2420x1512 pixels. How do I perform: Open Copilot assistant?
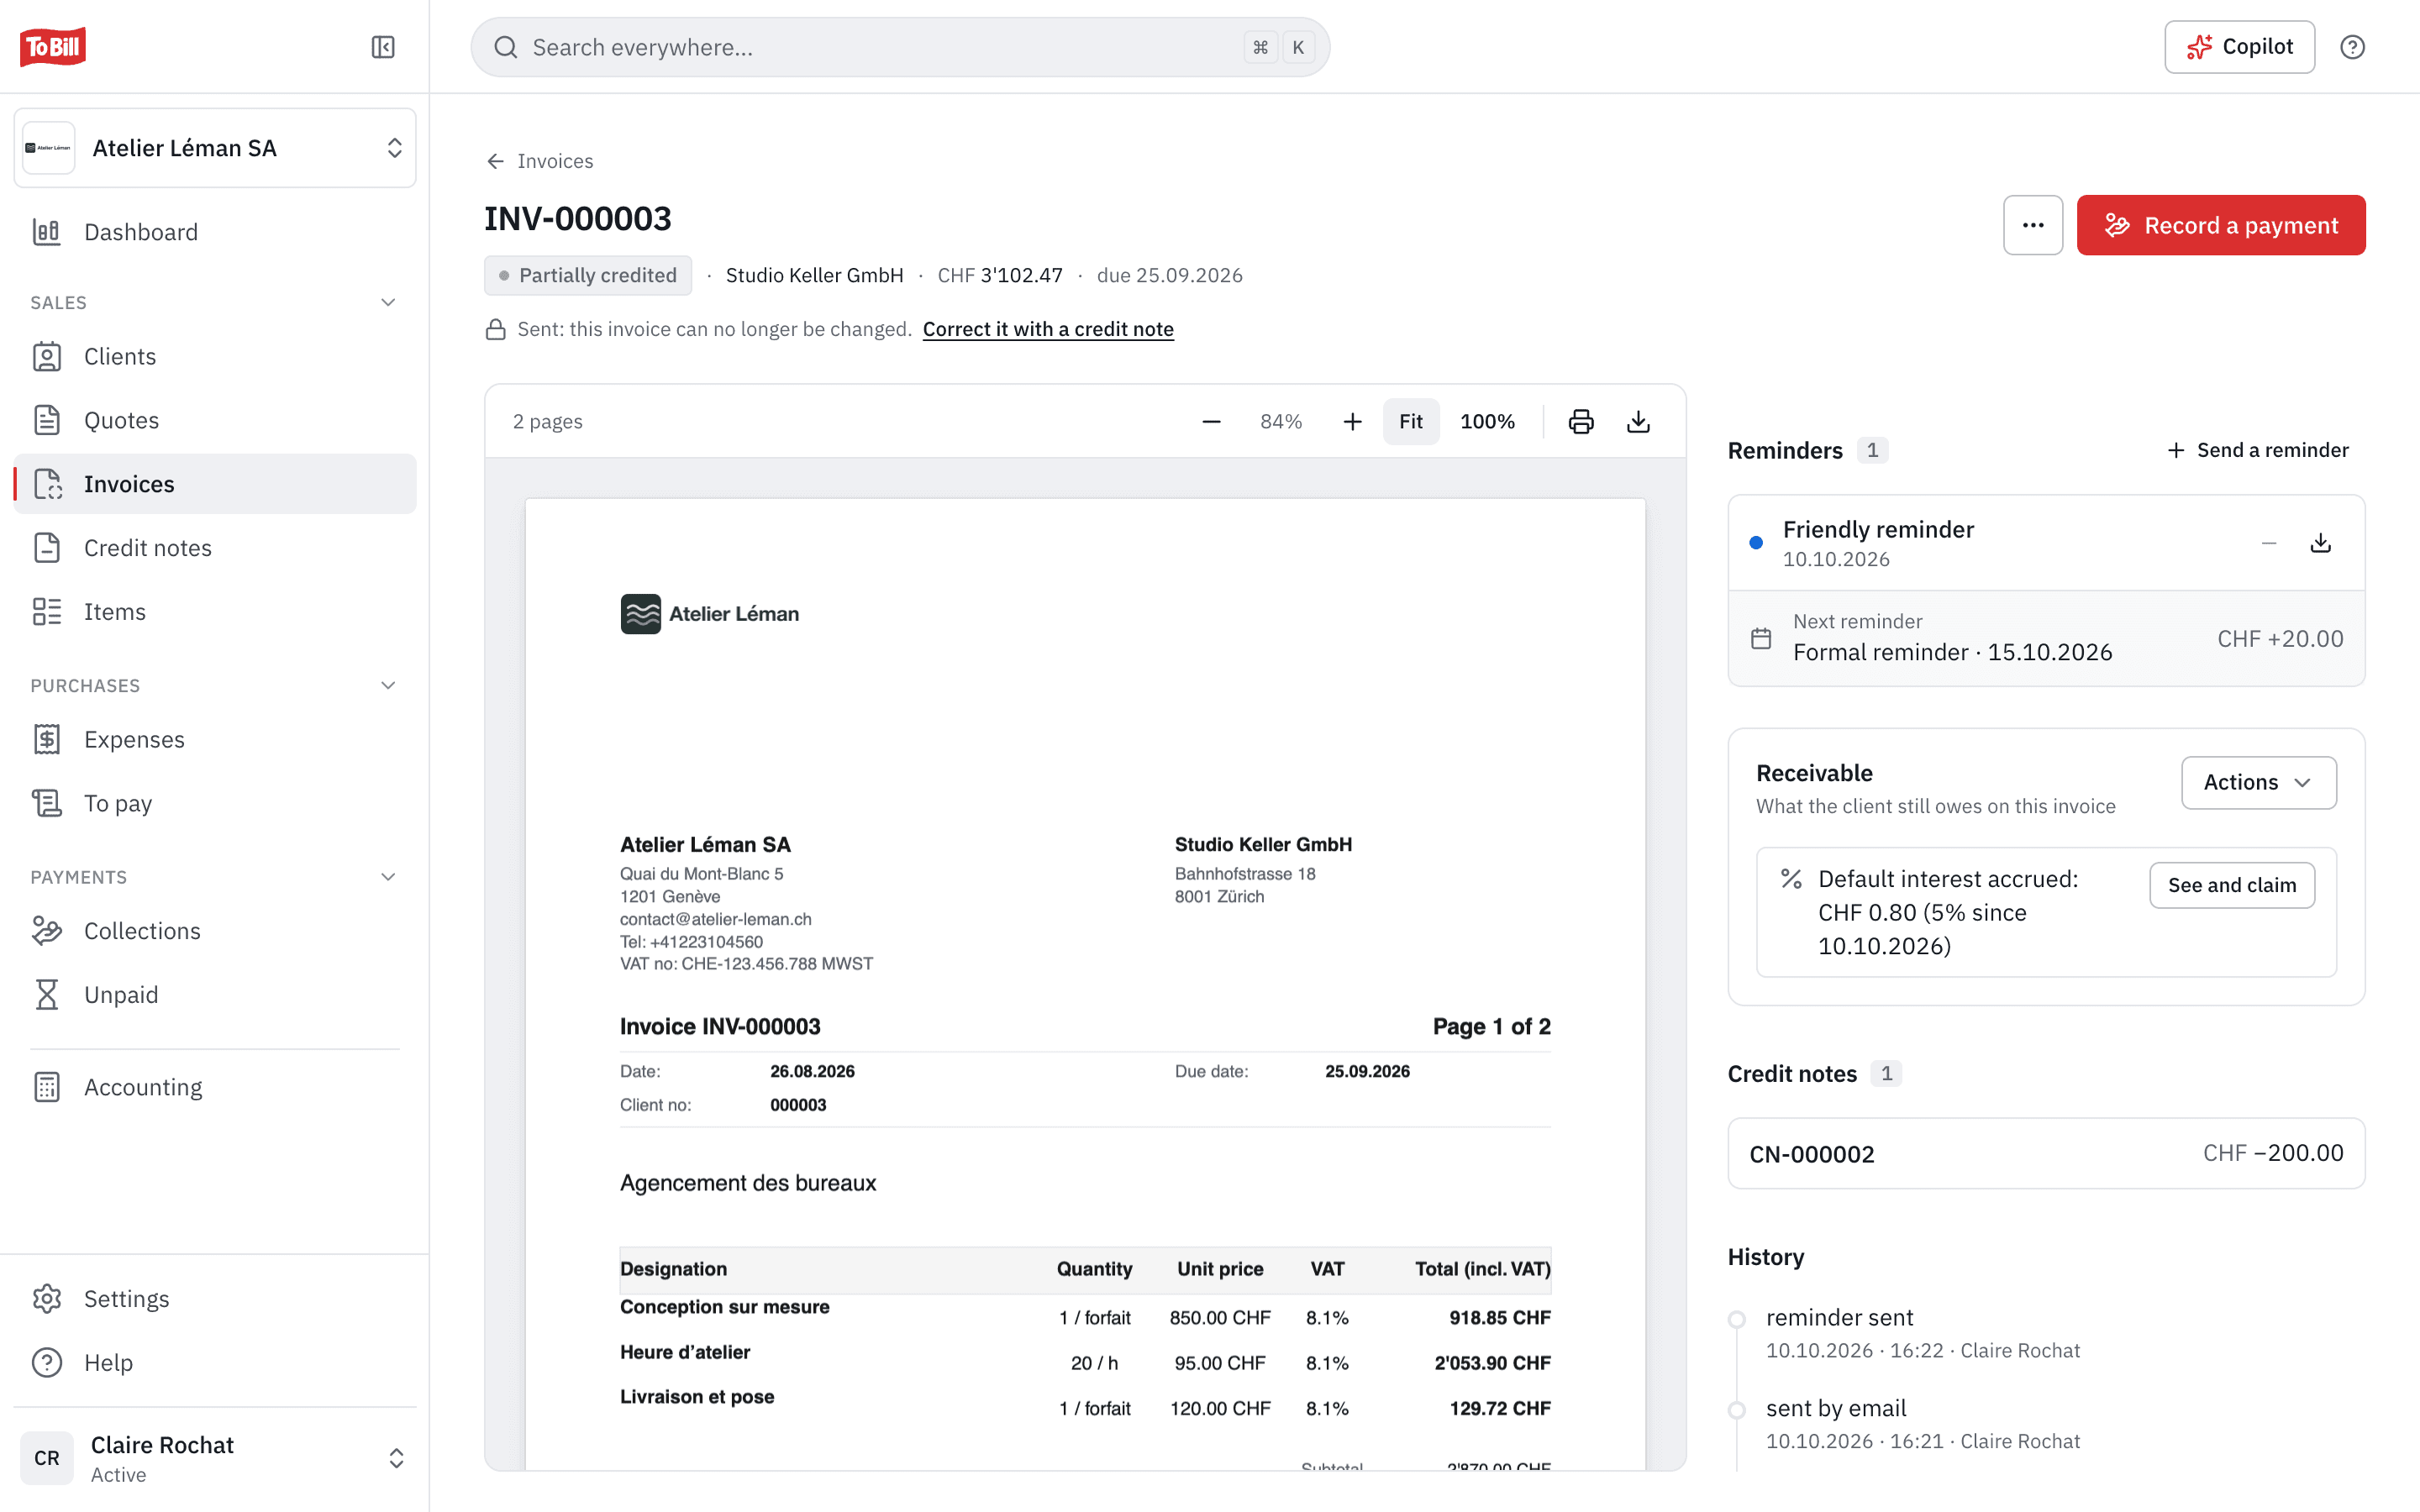coord(2239,47)
